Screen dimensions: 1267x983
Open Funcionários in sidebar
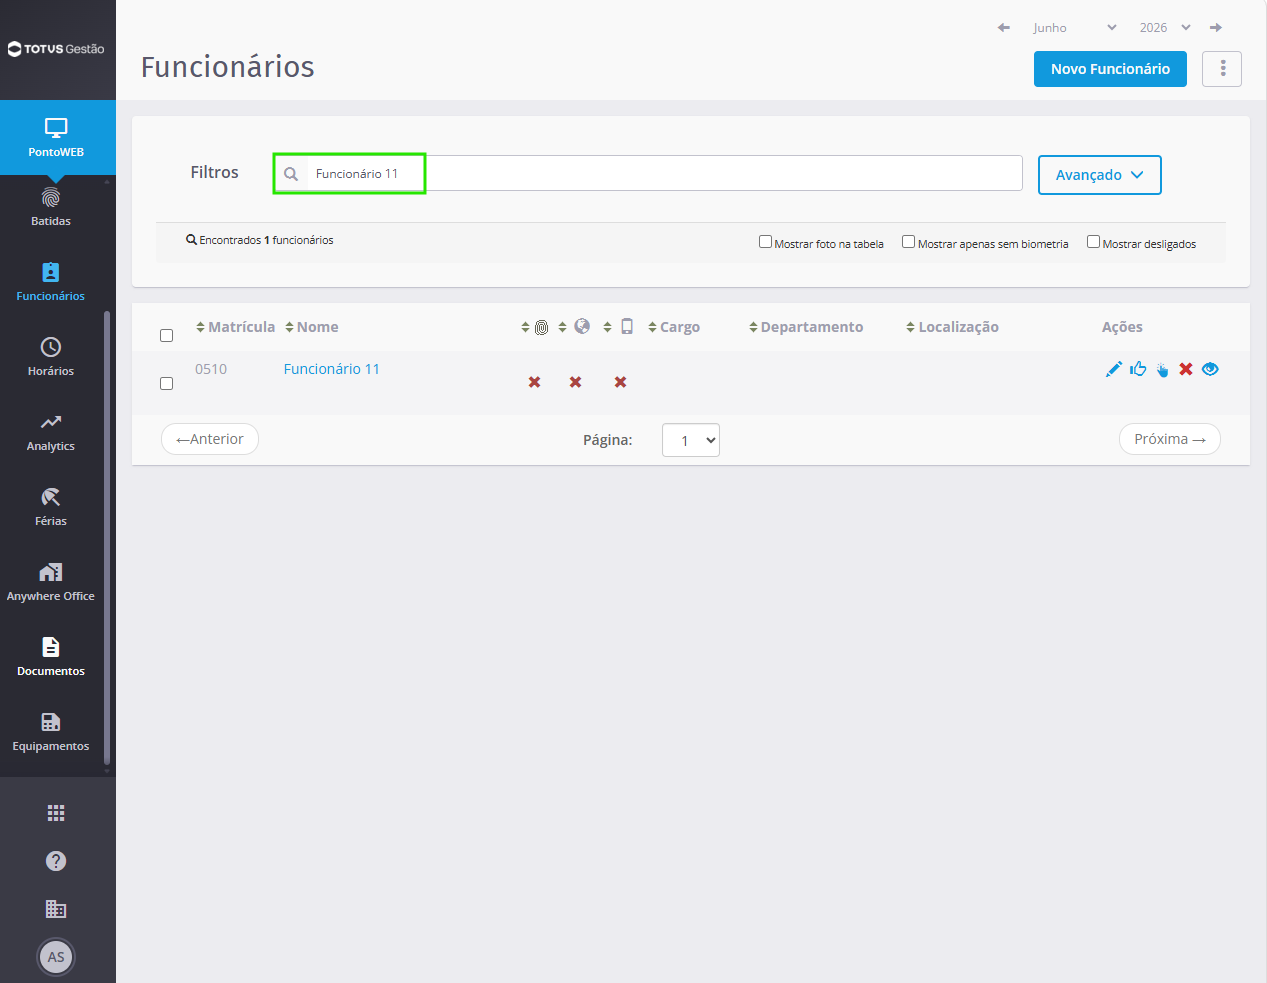(51, 282)
